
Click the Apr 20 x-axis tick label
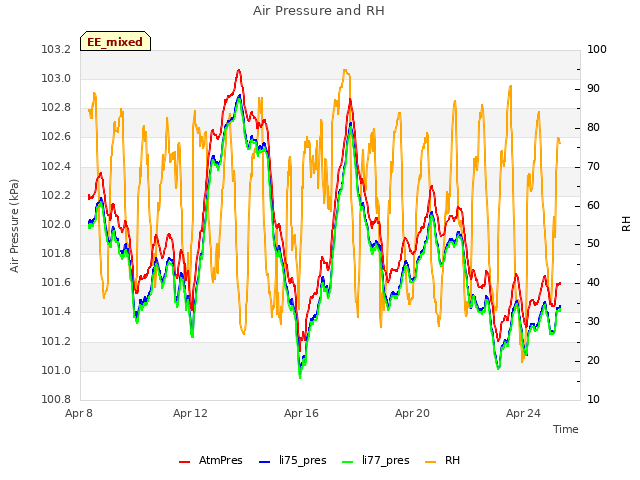click(412, 413)
